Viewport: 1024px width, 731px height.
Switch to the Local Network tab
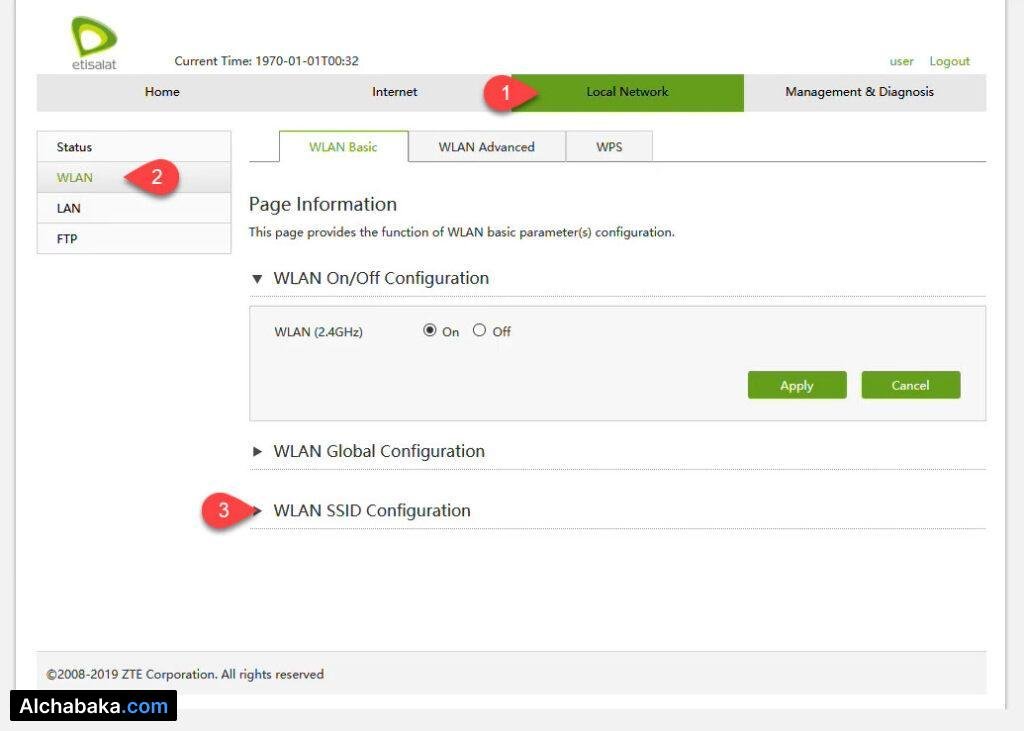coord(627,92)
